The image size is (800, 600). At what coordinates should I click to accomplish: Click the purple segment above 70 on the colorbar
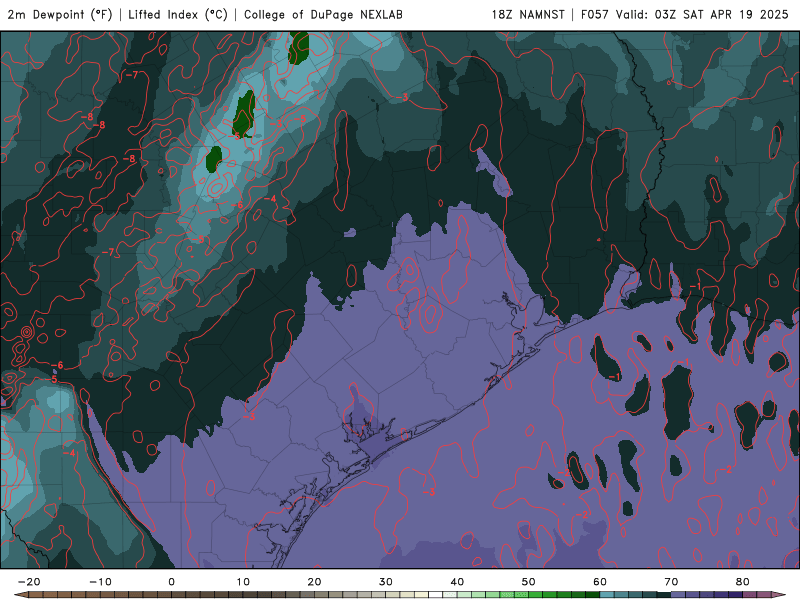coord(678,594)
